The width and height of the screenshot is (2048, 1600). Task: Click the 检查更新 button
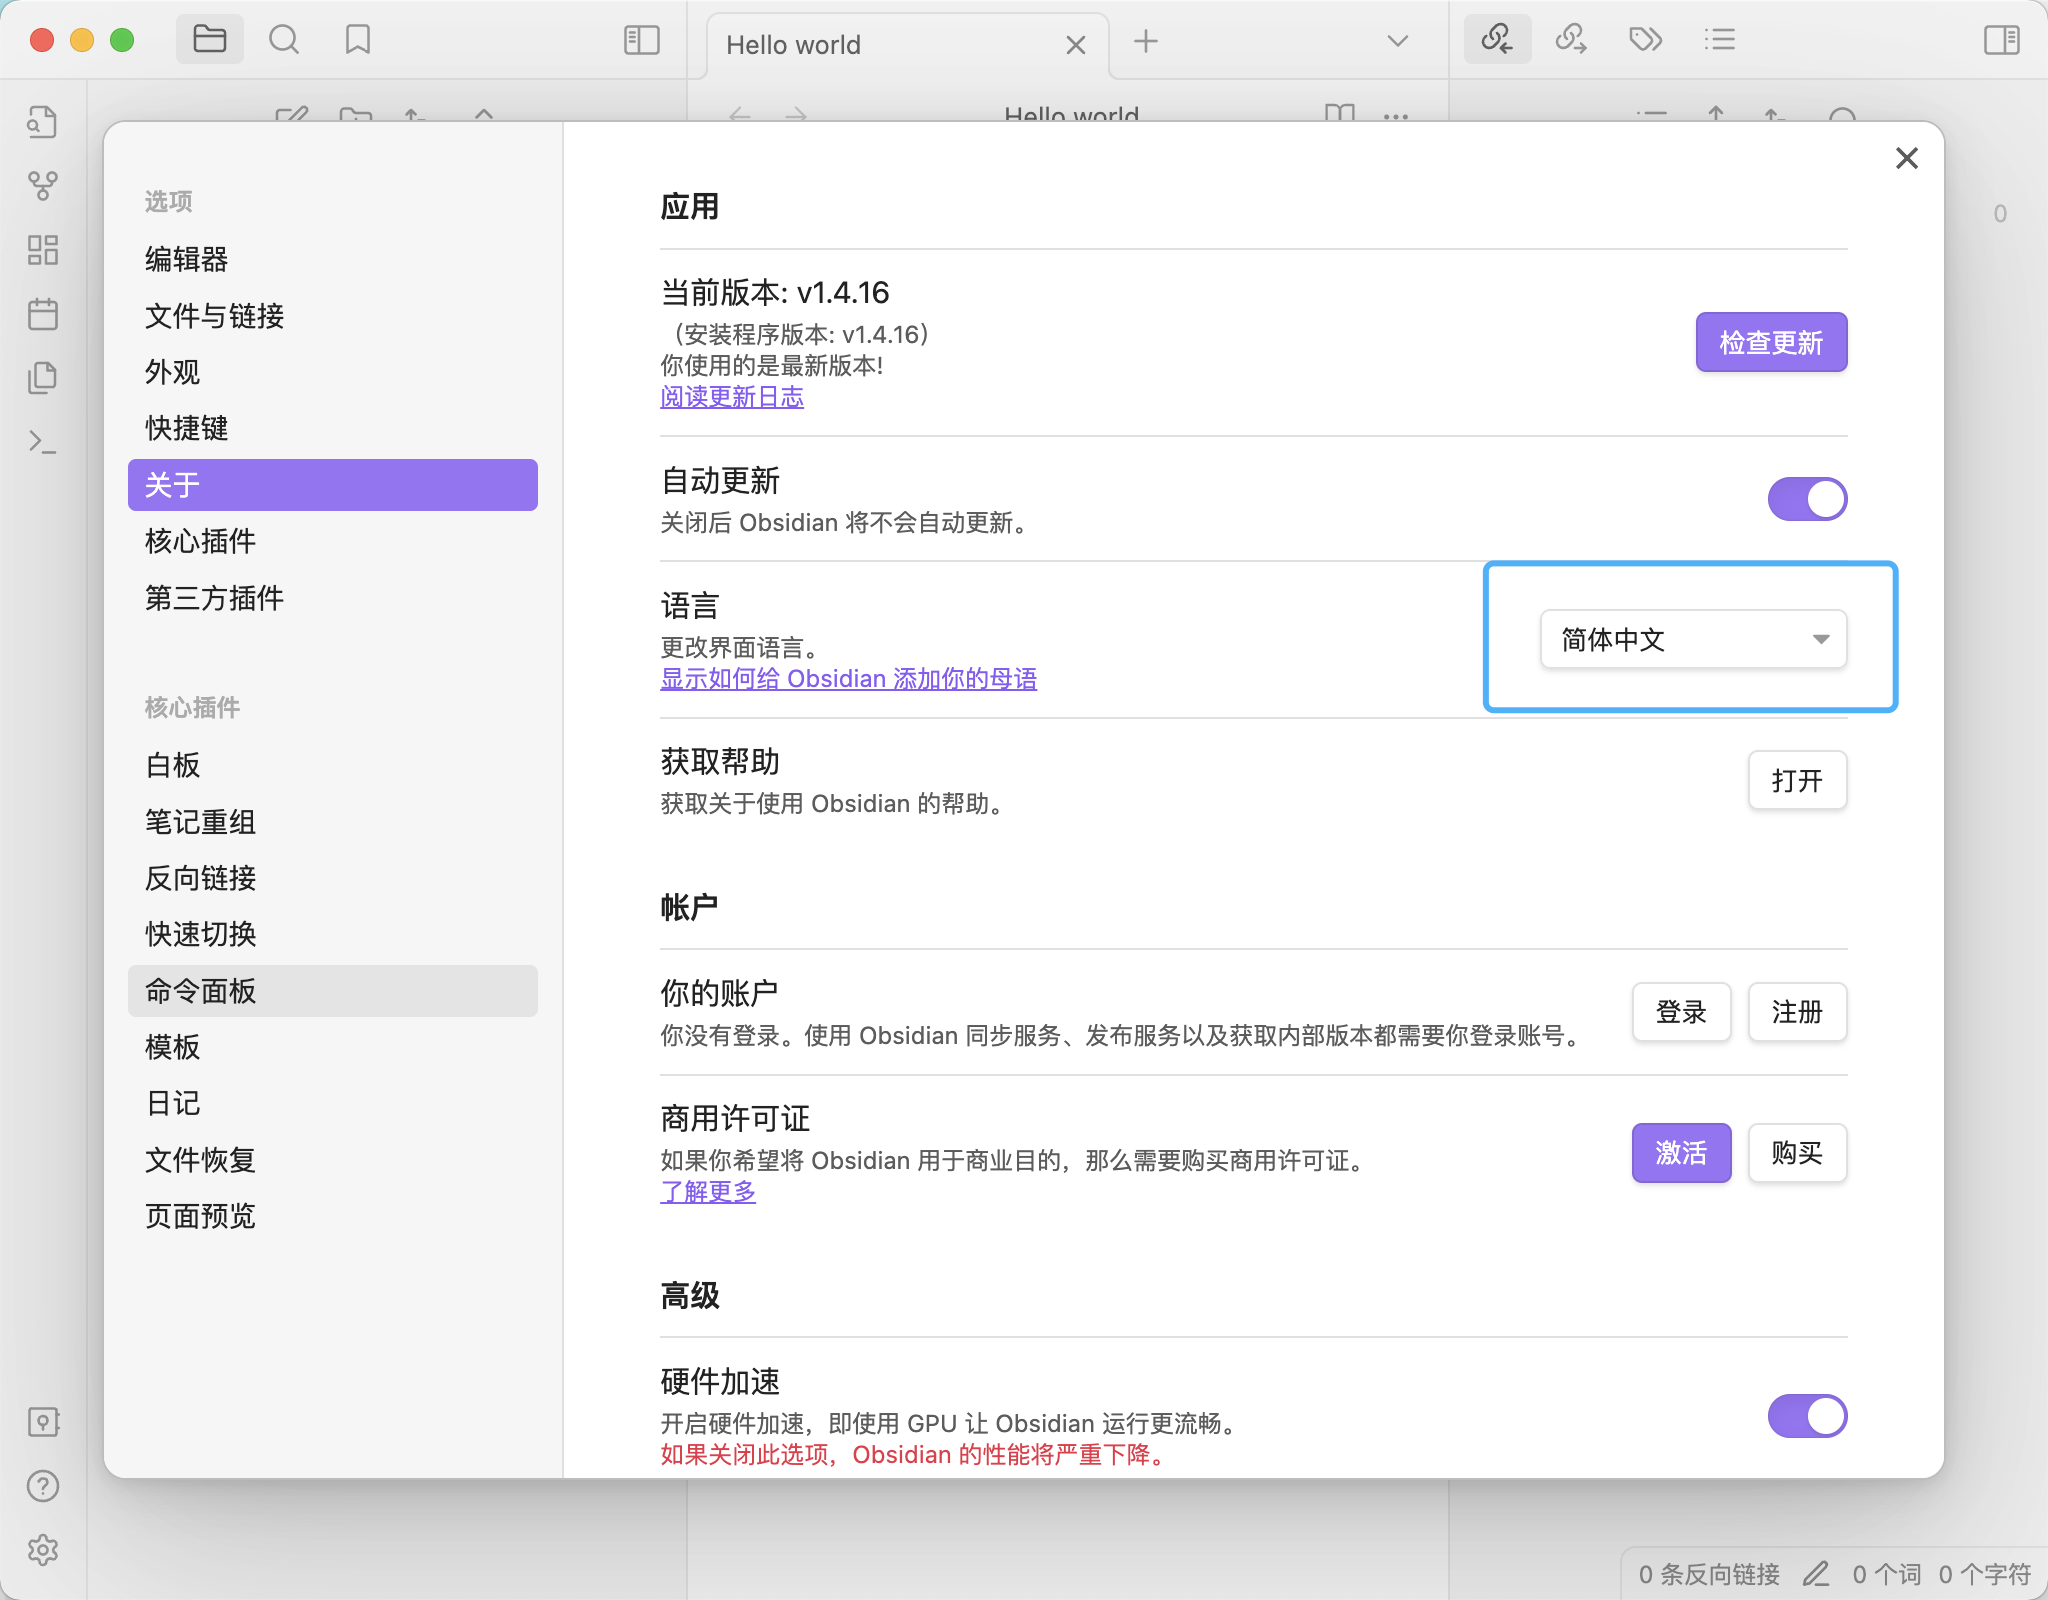(x=1770, y=342)
